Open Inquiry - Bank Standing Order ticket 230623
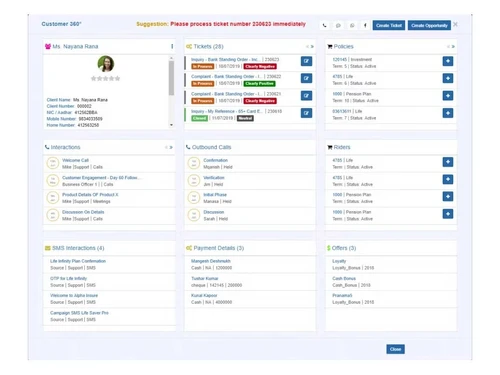 (x=225, y=60)
